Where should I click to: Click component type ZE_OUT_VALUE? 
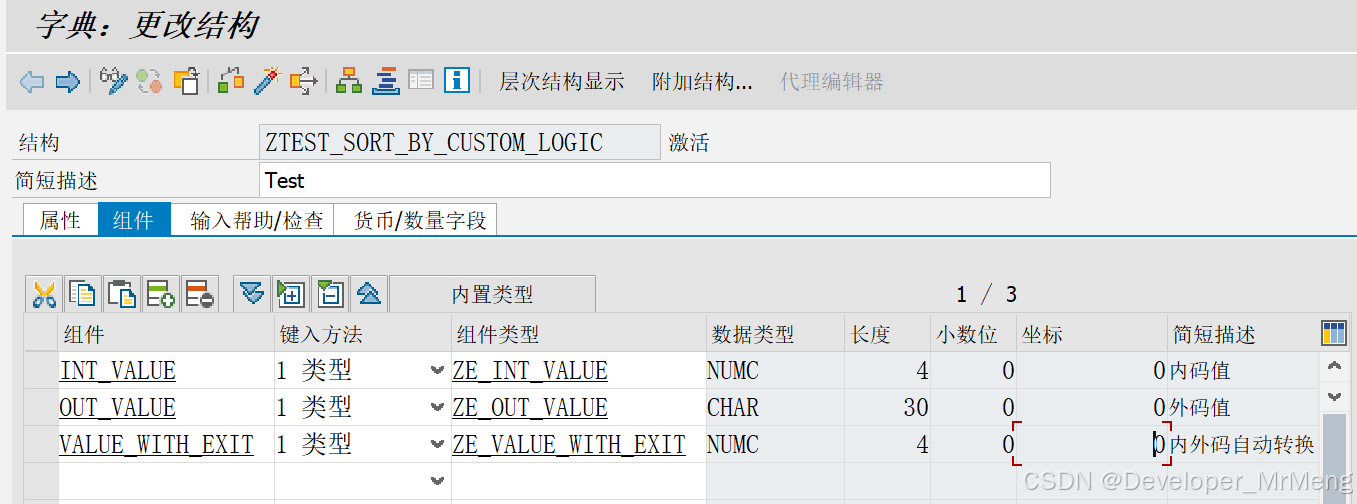(x=578, y=408)
